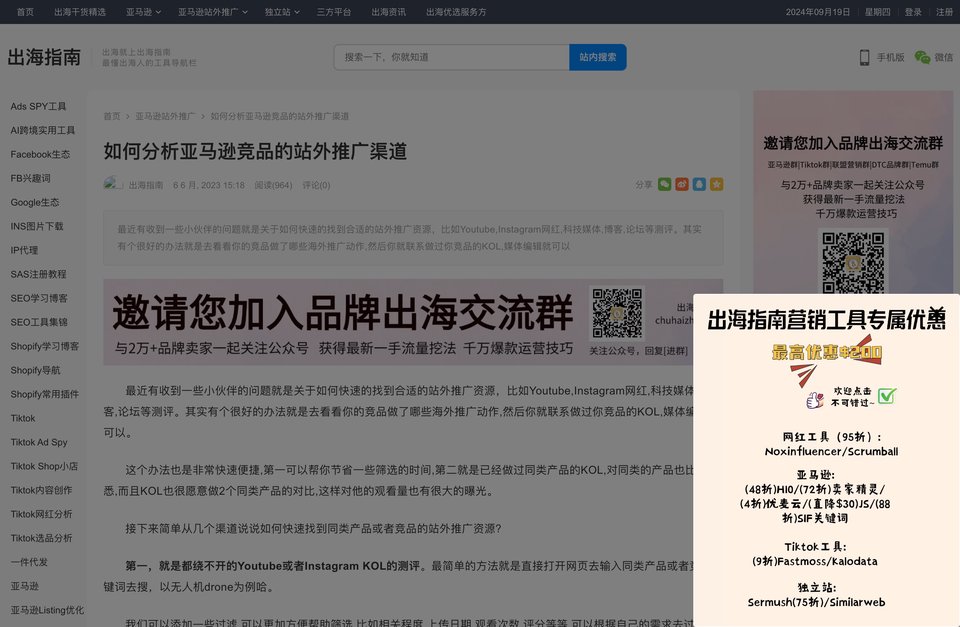Click the 出海指南 author name link
The width and height of the screenshot is (960, 627).
(146, 185)
